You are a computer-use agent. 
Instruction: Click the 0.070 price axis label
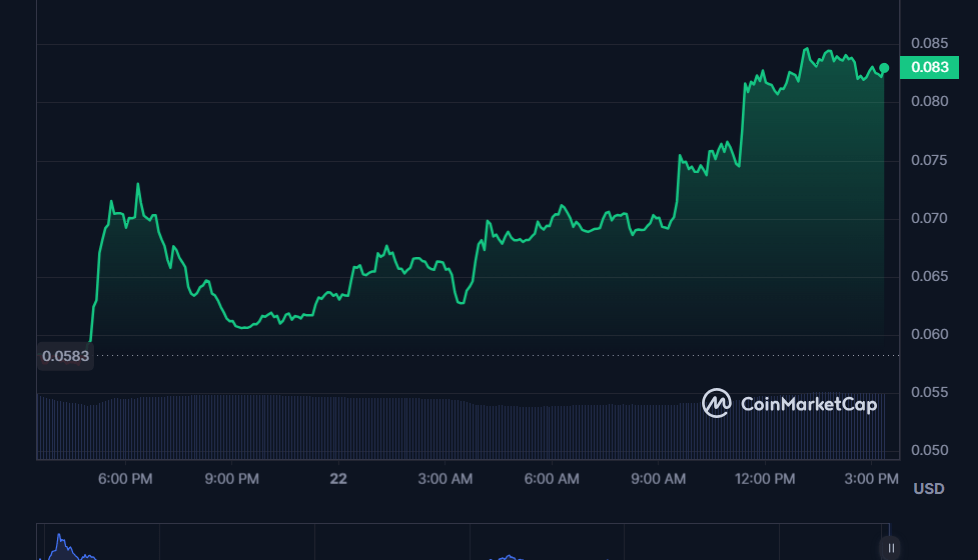pos(929,218)
